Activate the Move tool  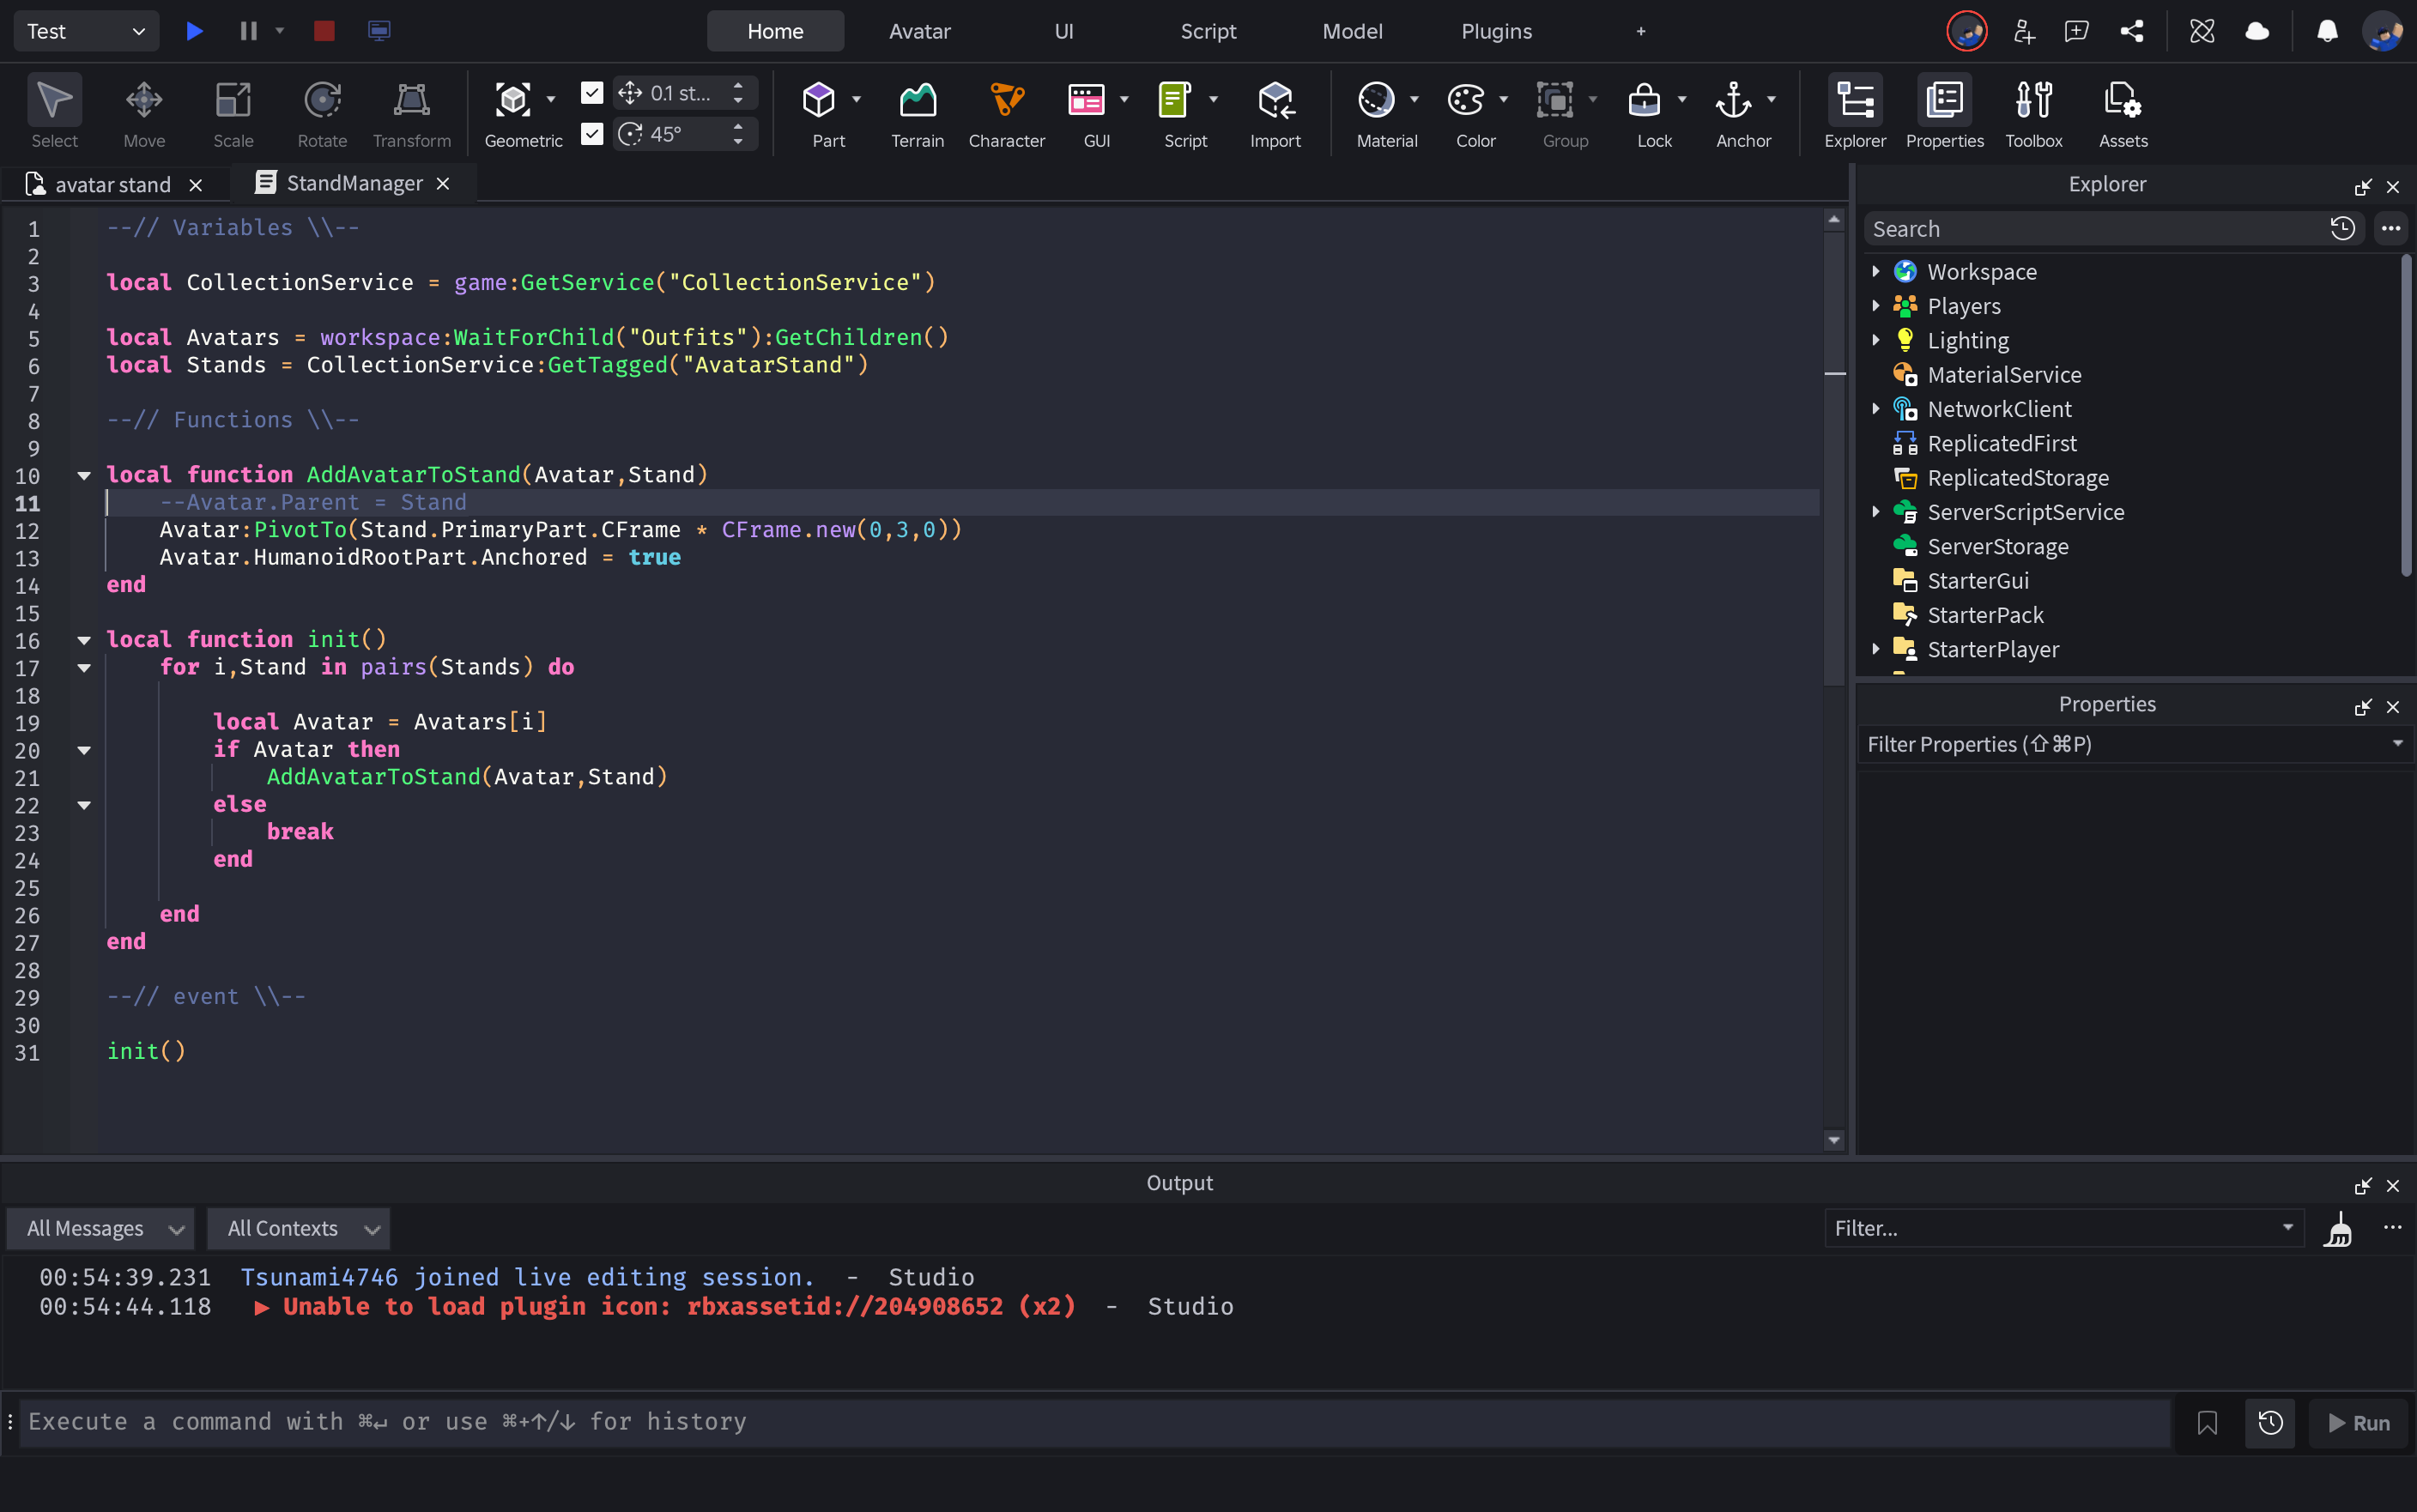tap(144, 111)
